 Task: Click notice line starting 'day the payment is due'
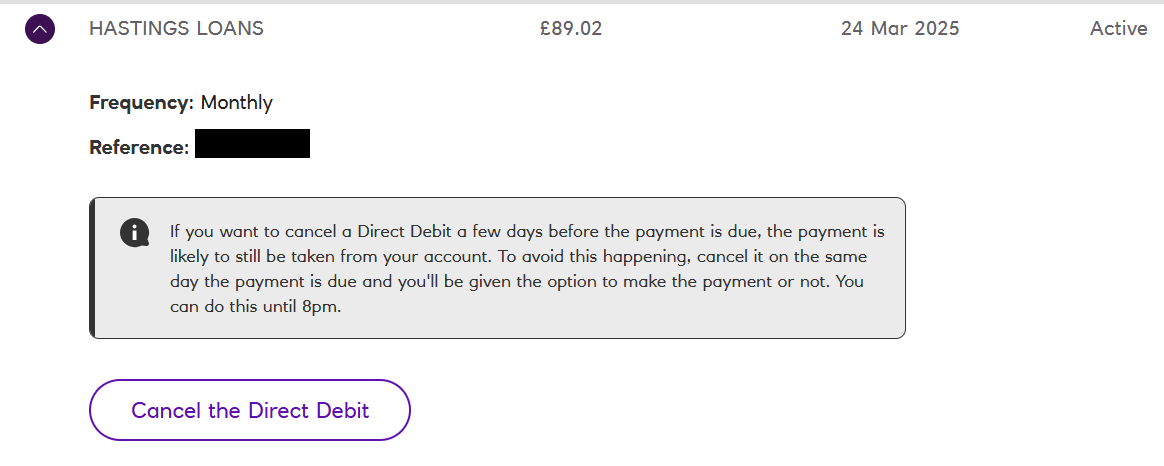(517, 282)
